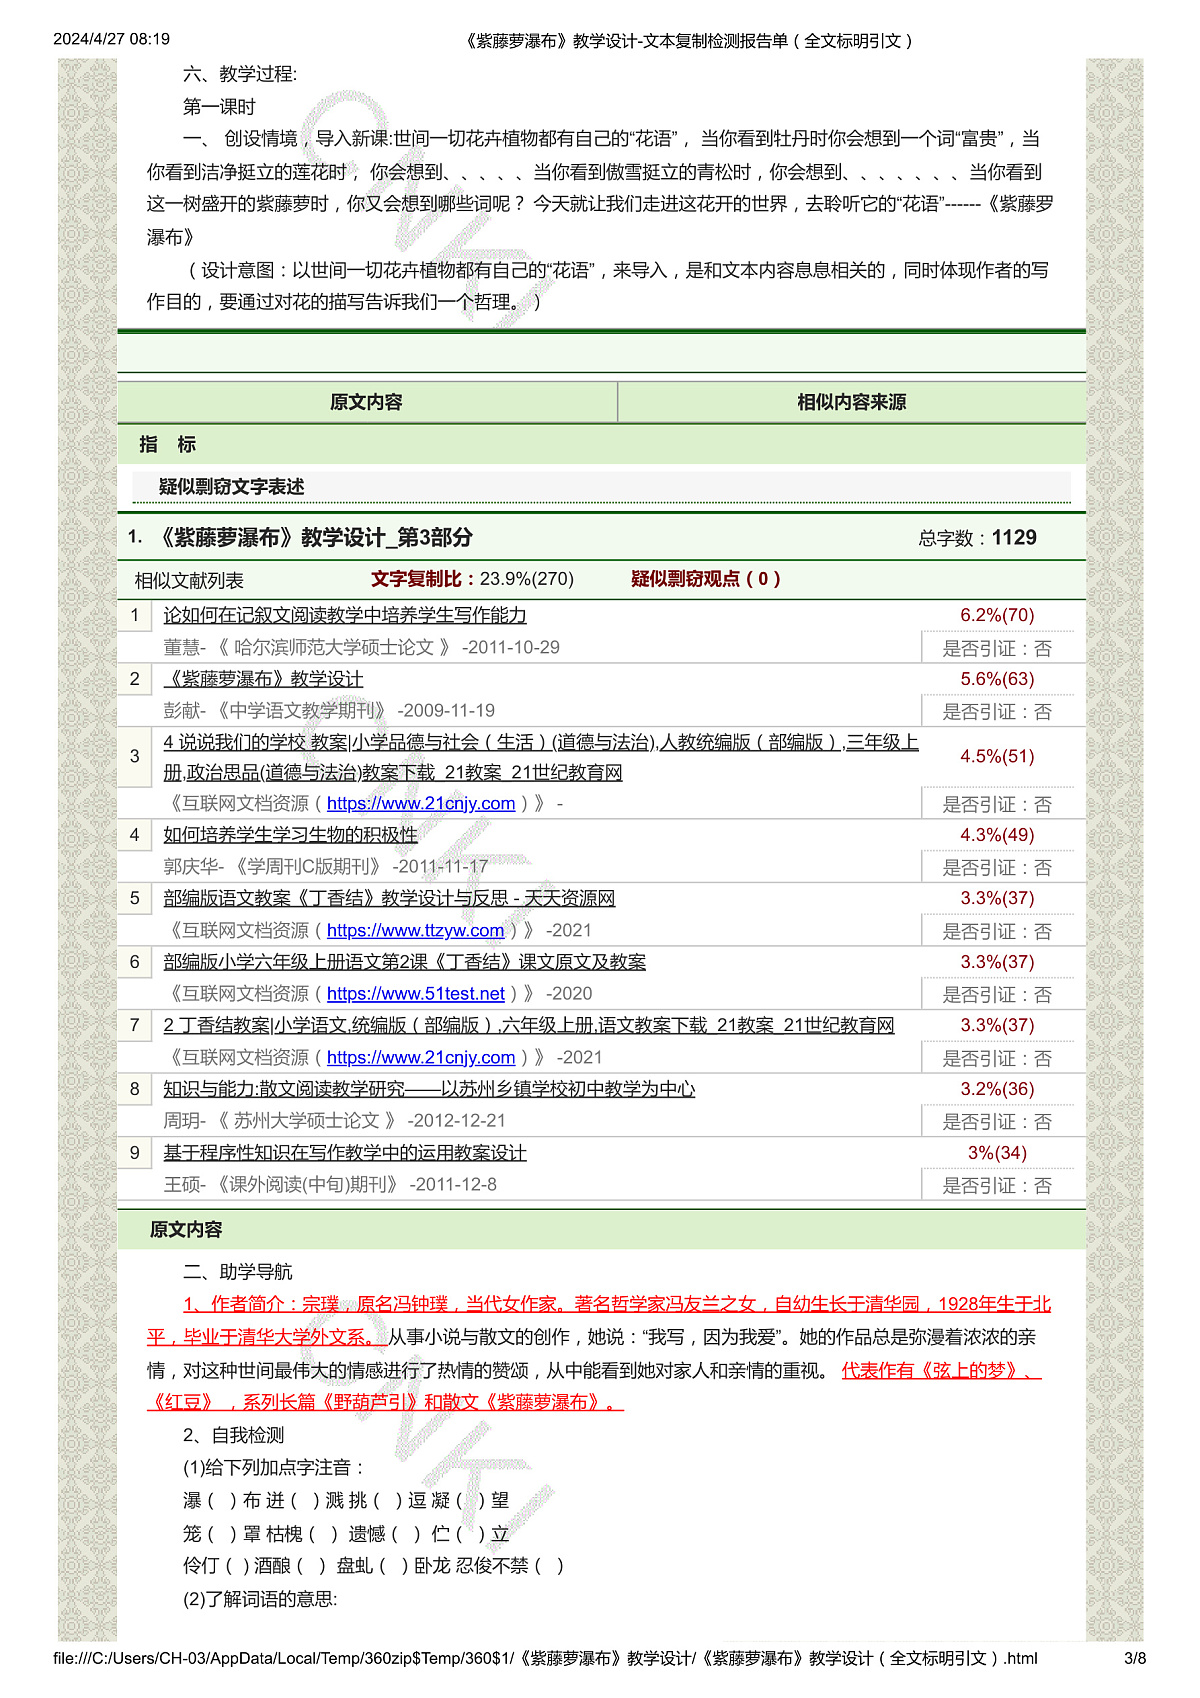Screen dimensions: 1200x1698
Task: Open link 基于程序性知识在写作教学中的运用教案设计
Action: (344, 1153)
